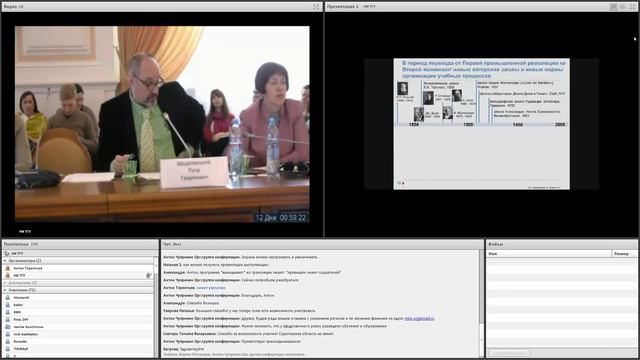Click the down arrow of chat scrollbar
The width and height of the screenshot is (640, 360).
[x=481, y=340]
